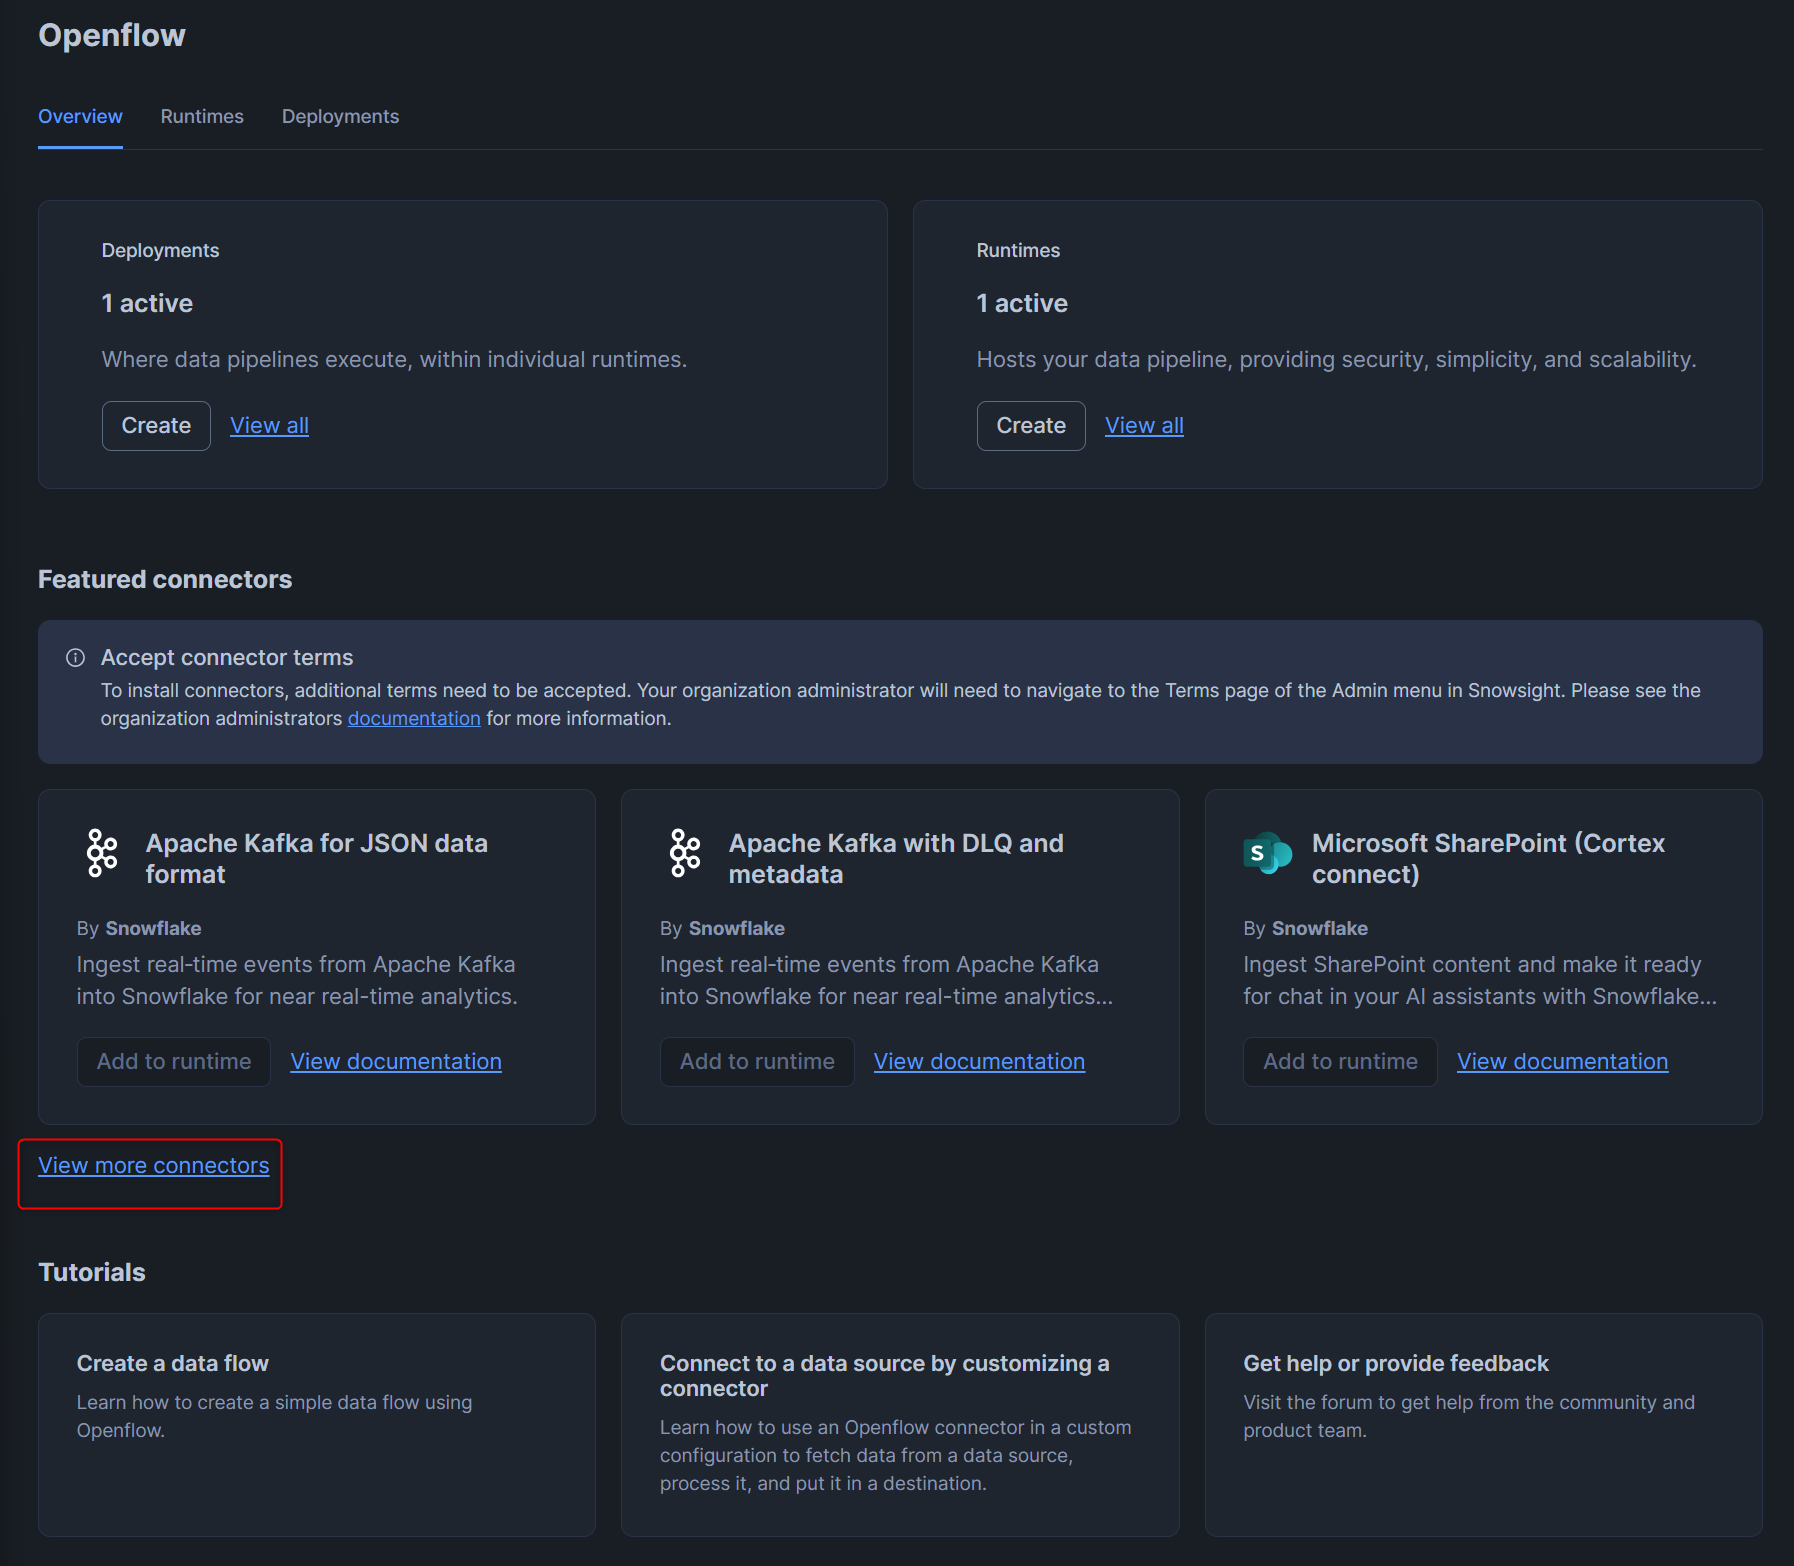Click the Kafka DLQ connector icon
Viewport: 1794px width, 1566px height.
coord(685,853)
